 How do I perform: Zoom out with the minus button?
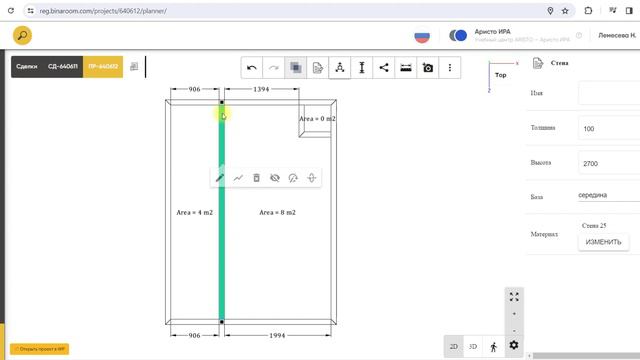(514, 330)
